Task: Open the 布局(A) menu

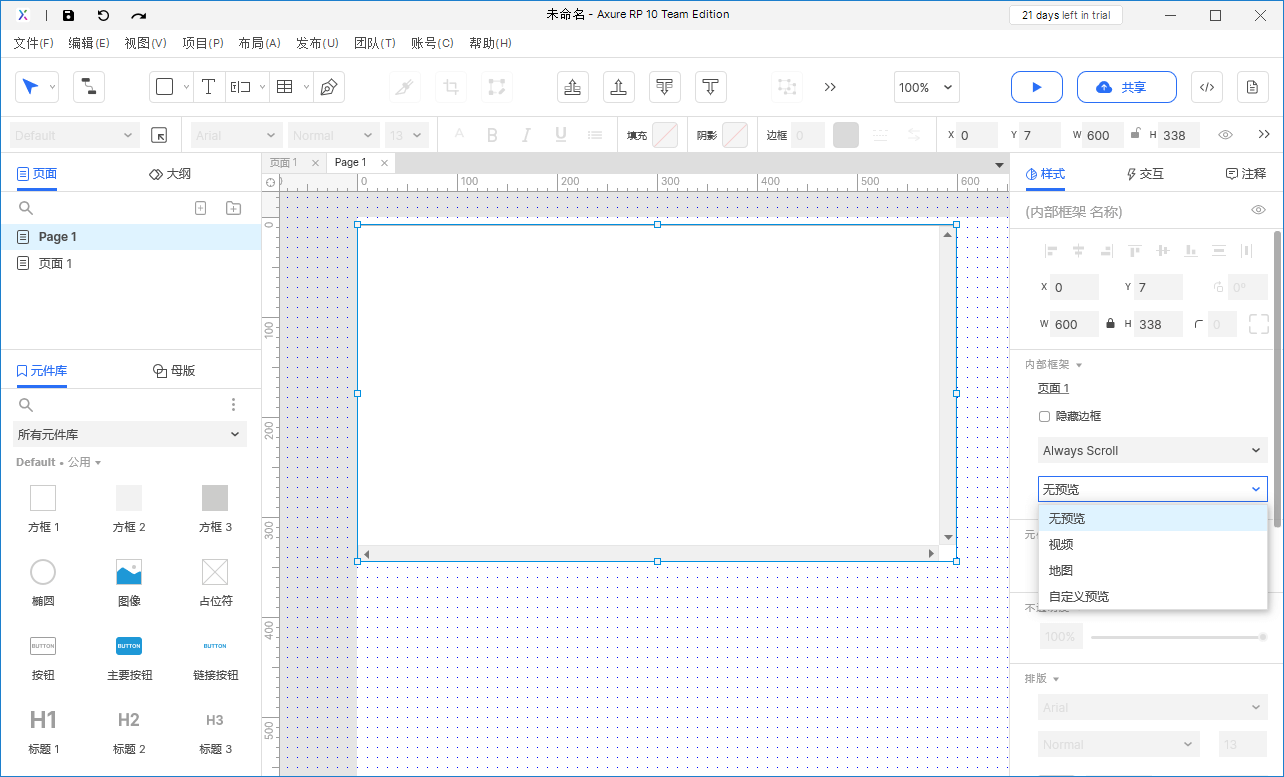Action: tap(259, 43)
